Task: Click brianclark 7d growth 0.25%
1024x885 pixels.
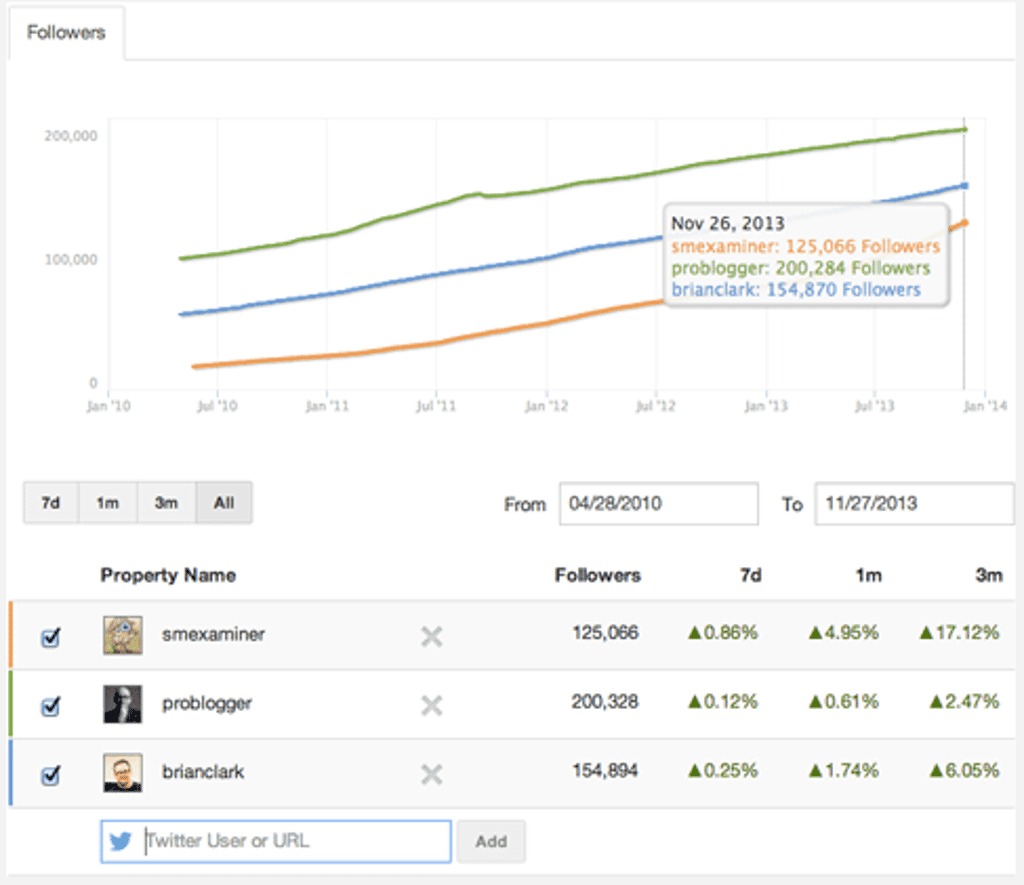Action: pos(723,771)
